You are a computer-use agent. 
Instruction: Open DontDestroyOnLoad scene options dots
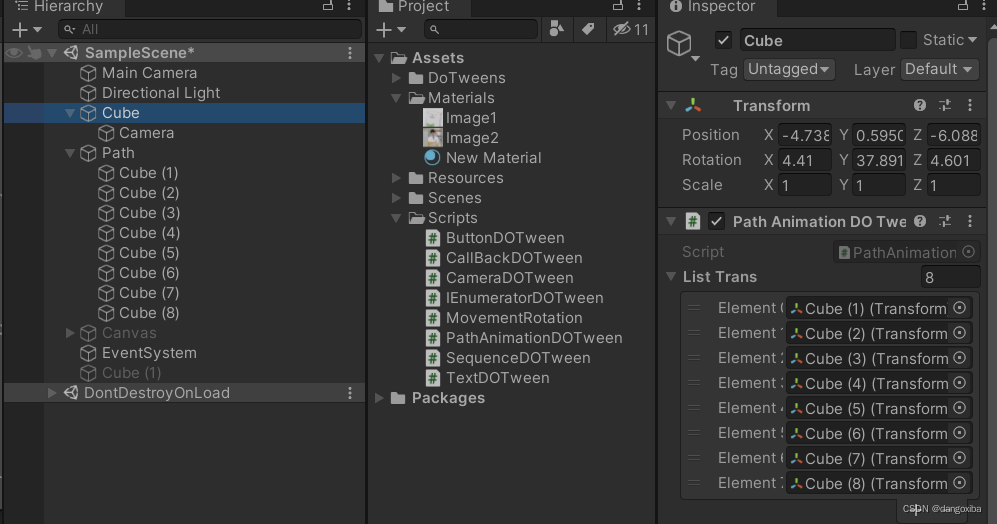350,393
